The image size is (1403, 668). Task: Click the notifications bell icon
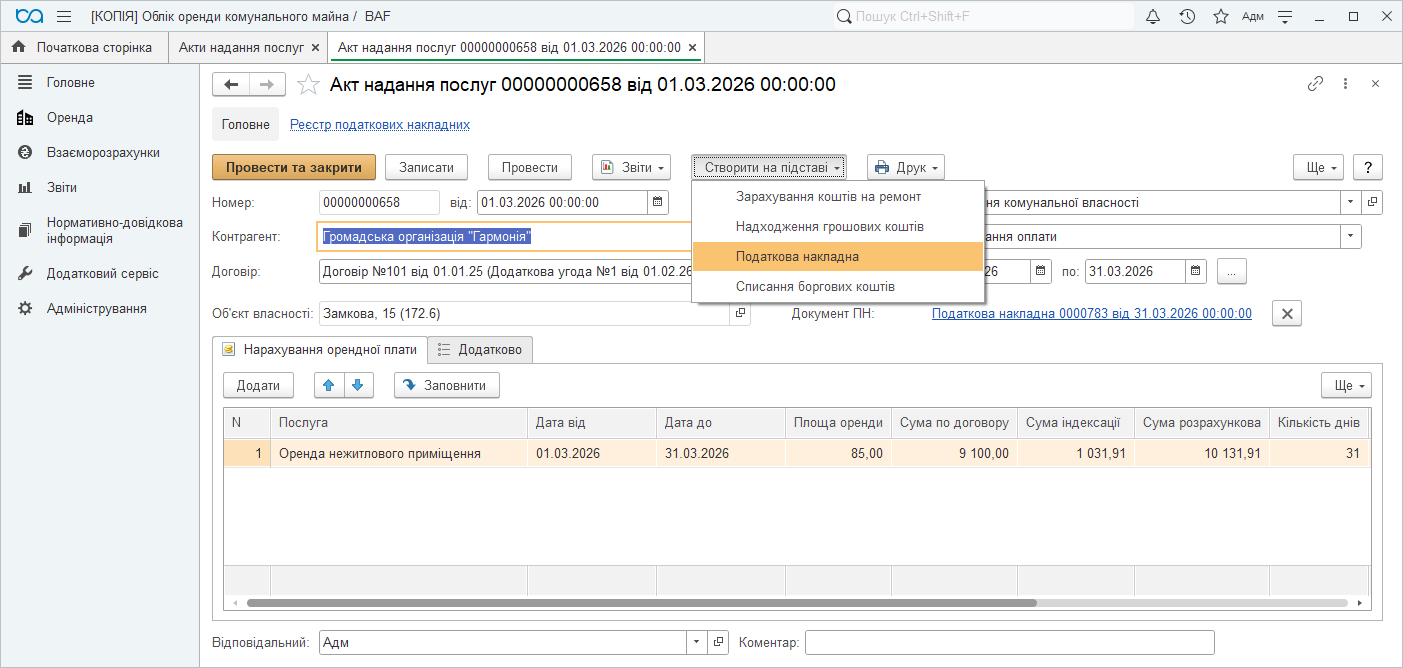click(x=1153, y=16)
